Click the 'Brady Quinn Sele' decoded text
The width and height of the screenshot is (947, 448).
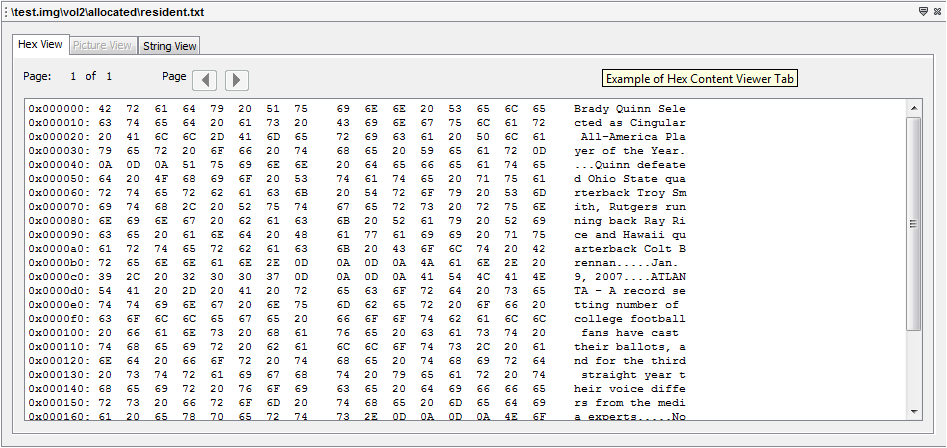629,108
